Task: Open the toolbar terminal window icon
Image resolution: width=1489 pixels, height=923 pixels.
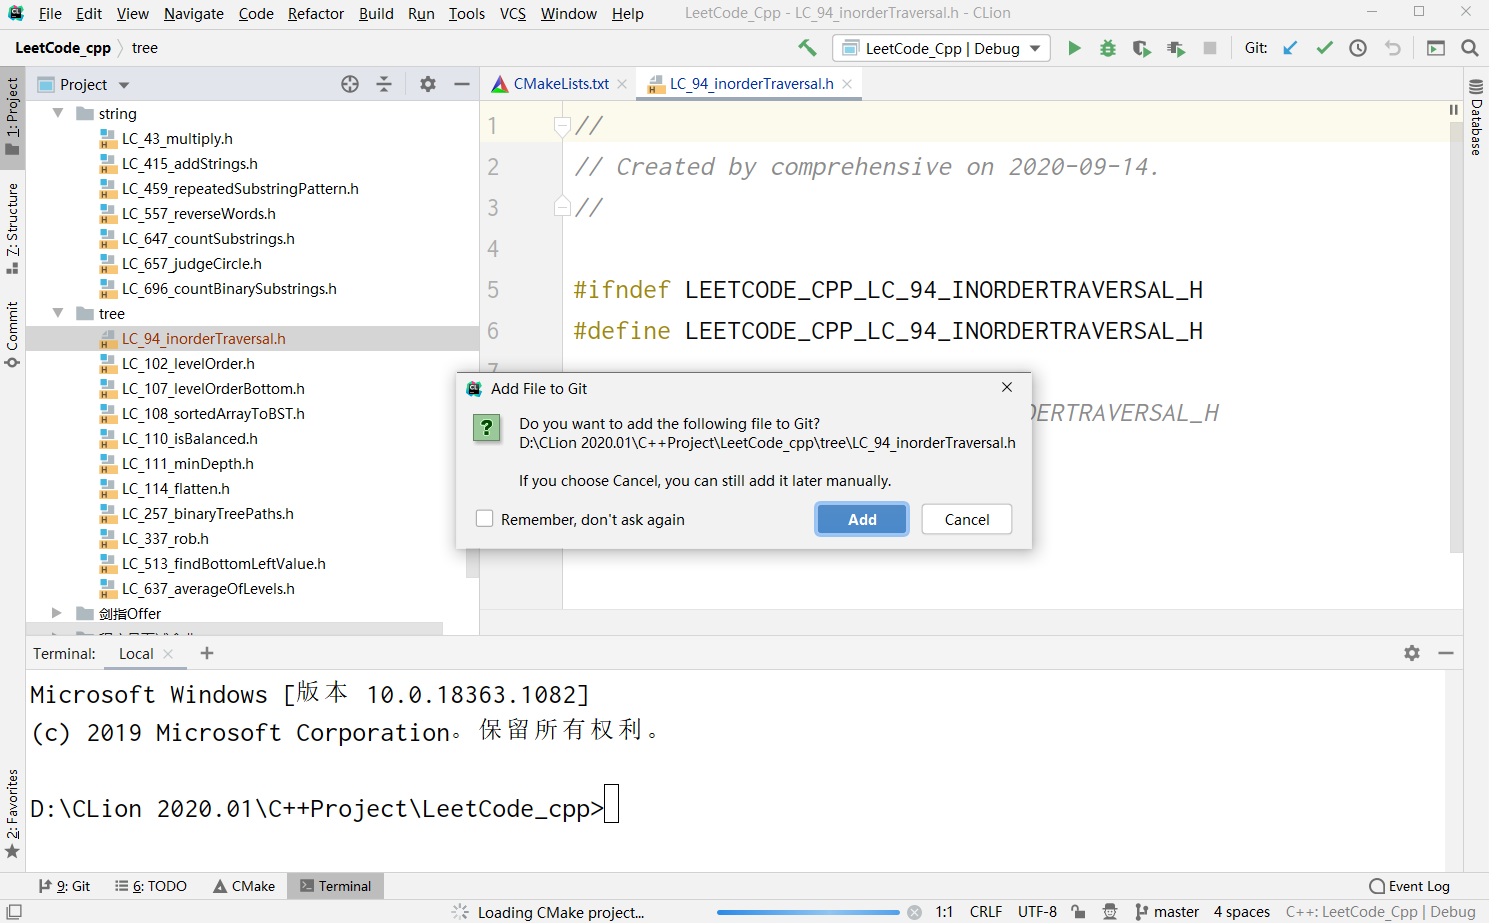Action: [x=1436, y=48]
